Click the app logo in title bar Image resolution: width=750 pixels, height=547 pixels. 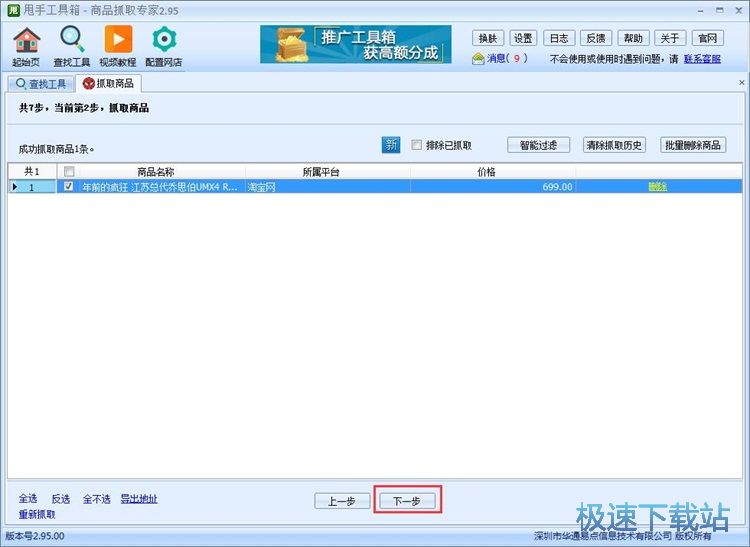13,10
